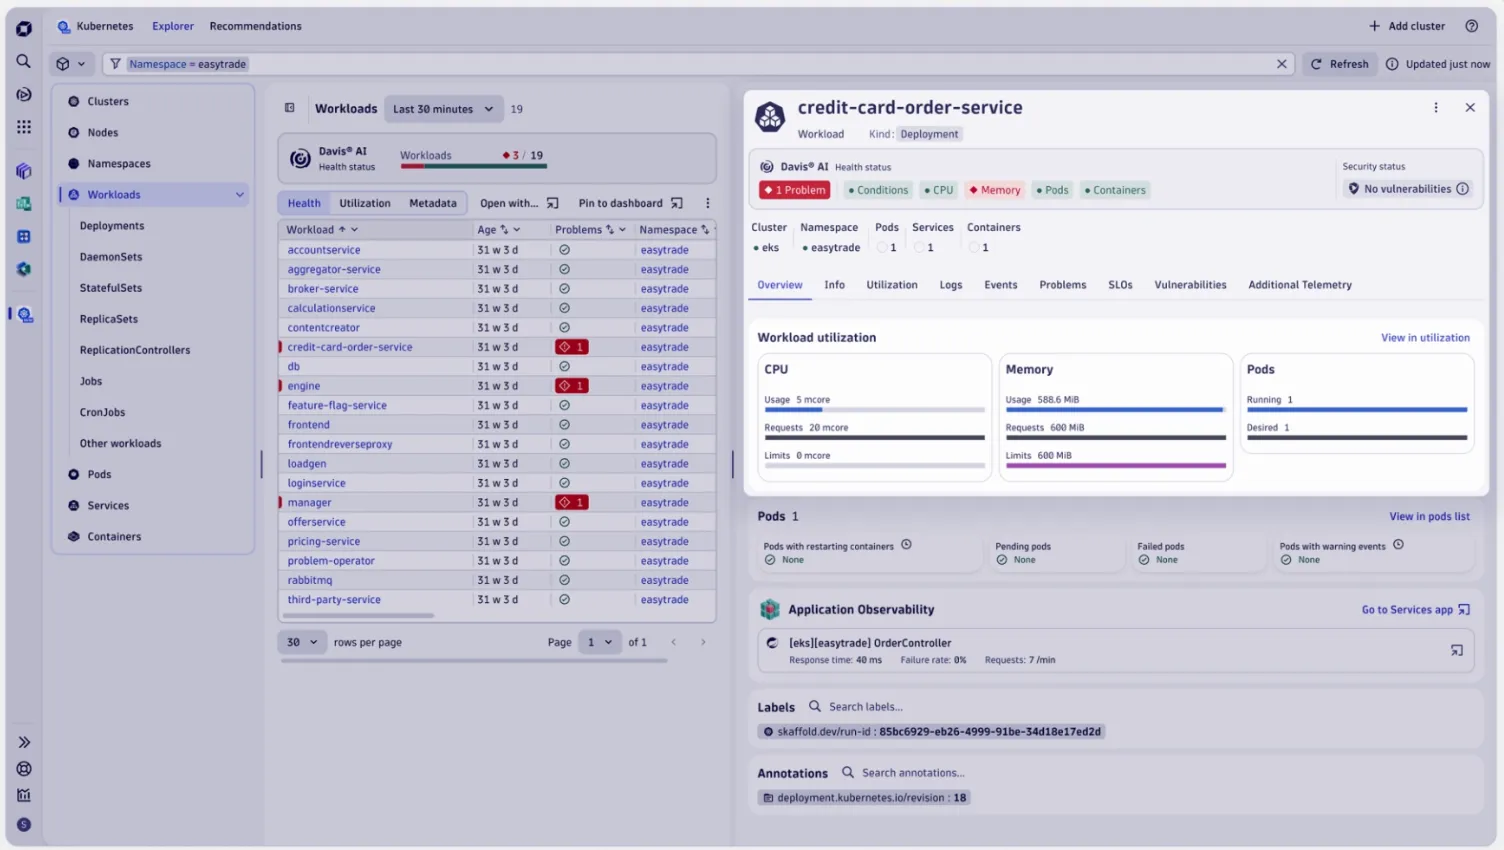Select DaemonSets in the sidebar tree

tap(111, 257)
